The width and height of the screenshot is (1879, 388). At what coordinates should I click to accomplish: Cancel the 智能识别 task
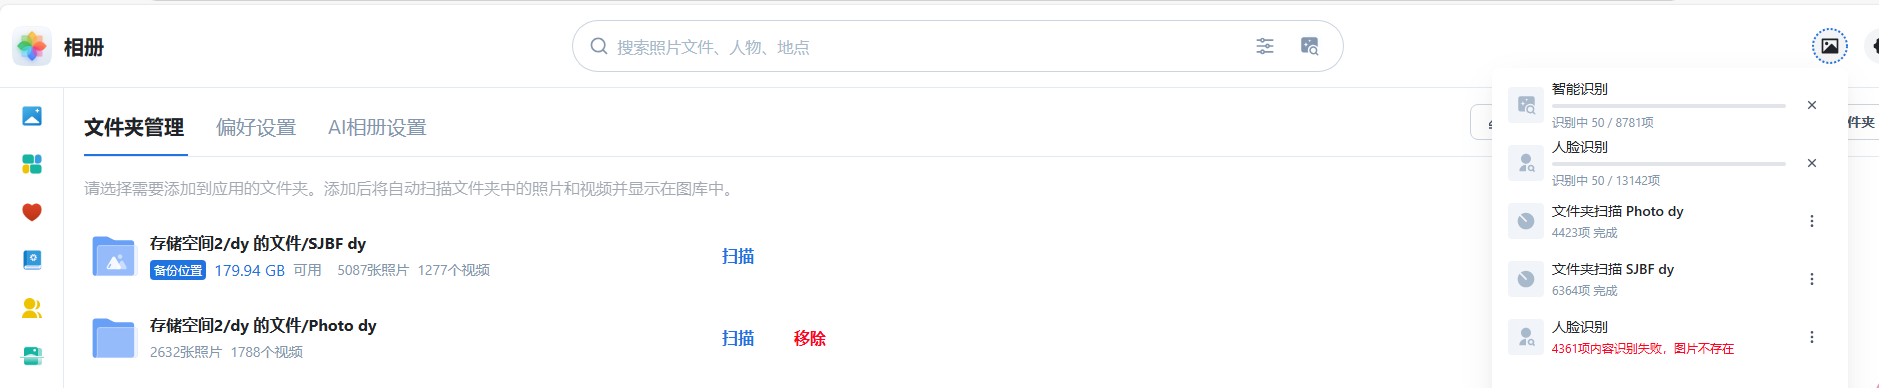[x=1812, y=105]
